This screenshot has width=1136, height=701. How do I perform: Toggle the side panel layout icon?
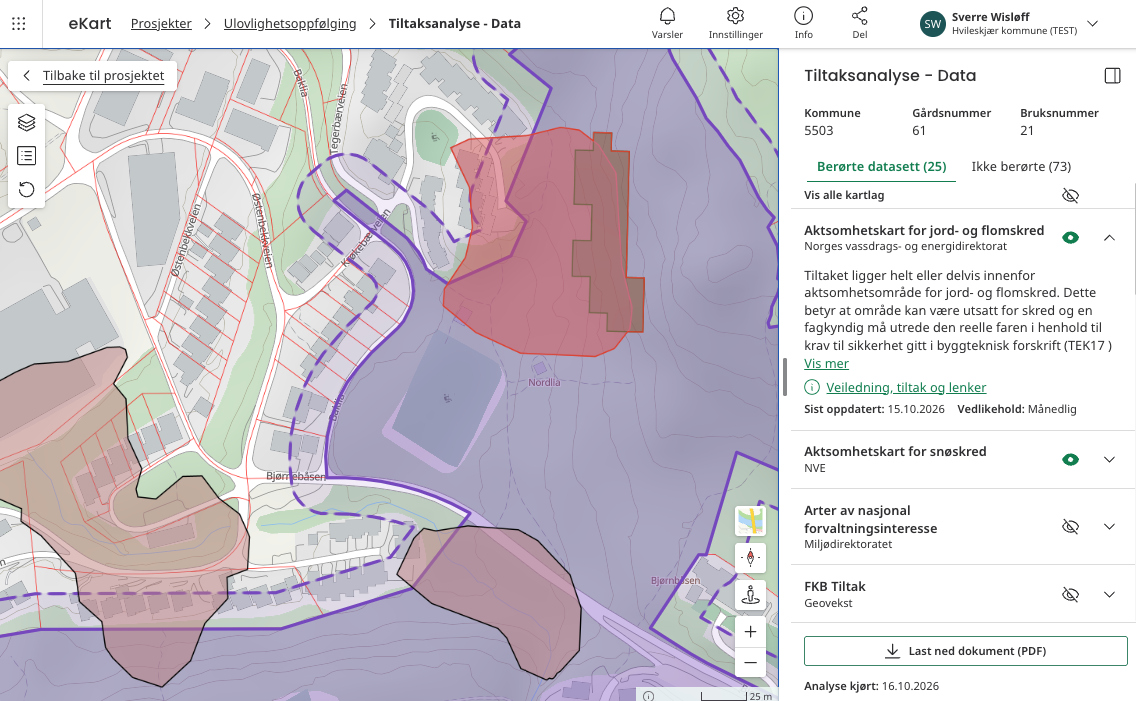click(1112, 76)
